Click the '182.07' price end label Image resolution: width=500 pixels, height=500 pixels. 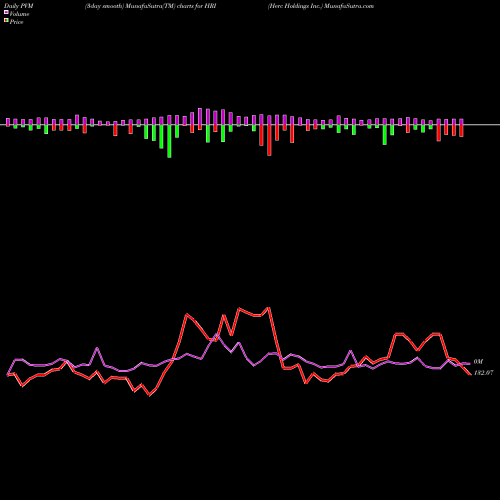[x=483, y=373]
